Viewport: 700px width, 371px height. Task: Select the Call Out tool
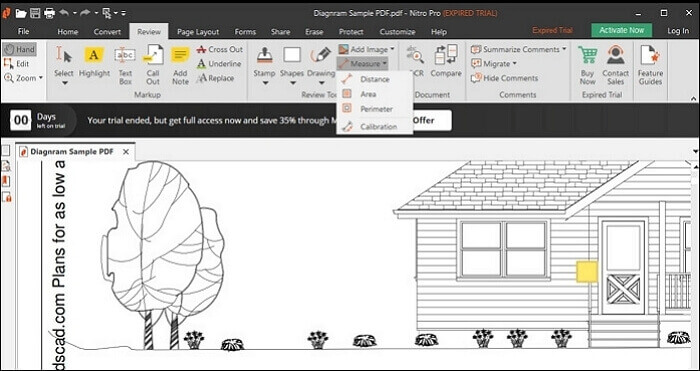[x=153, y=65]
